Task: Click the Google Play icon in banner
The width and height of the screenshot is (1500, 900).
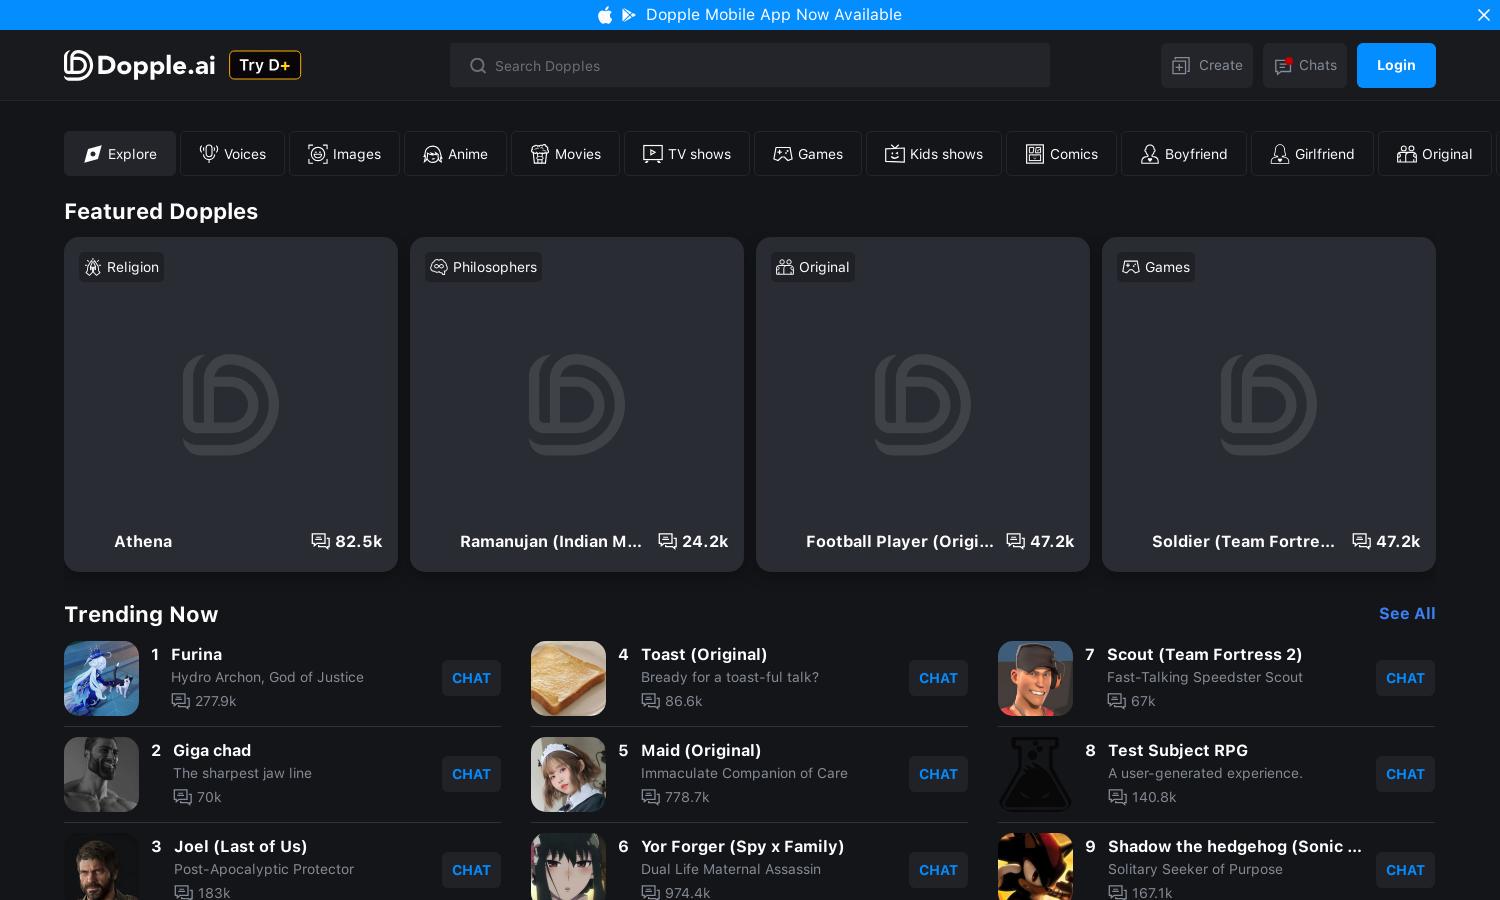Action: 628,15
